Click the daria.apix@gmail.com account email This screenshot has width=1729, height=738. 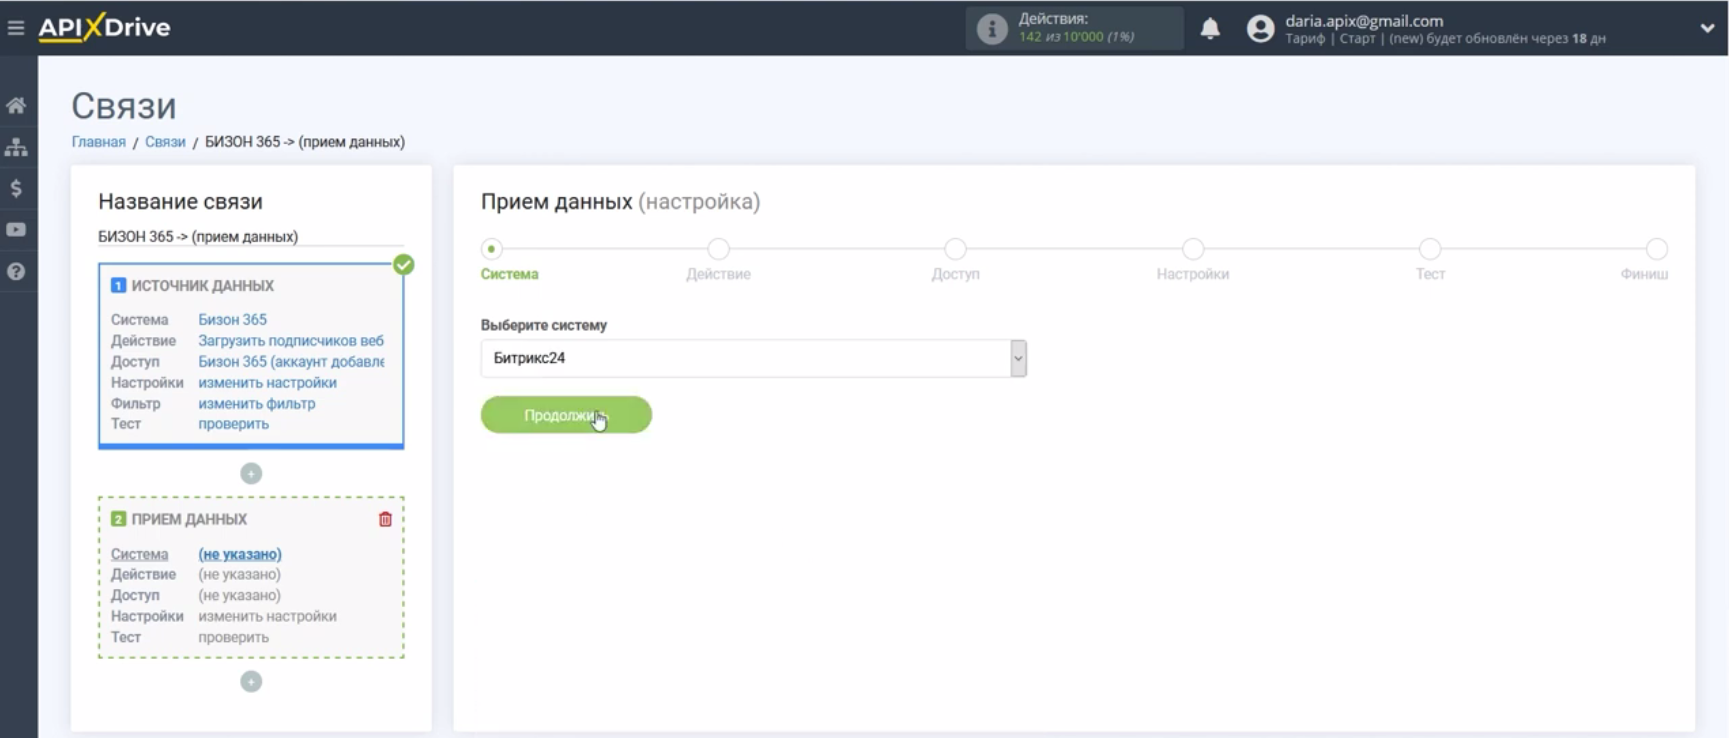click(1364, 21)
